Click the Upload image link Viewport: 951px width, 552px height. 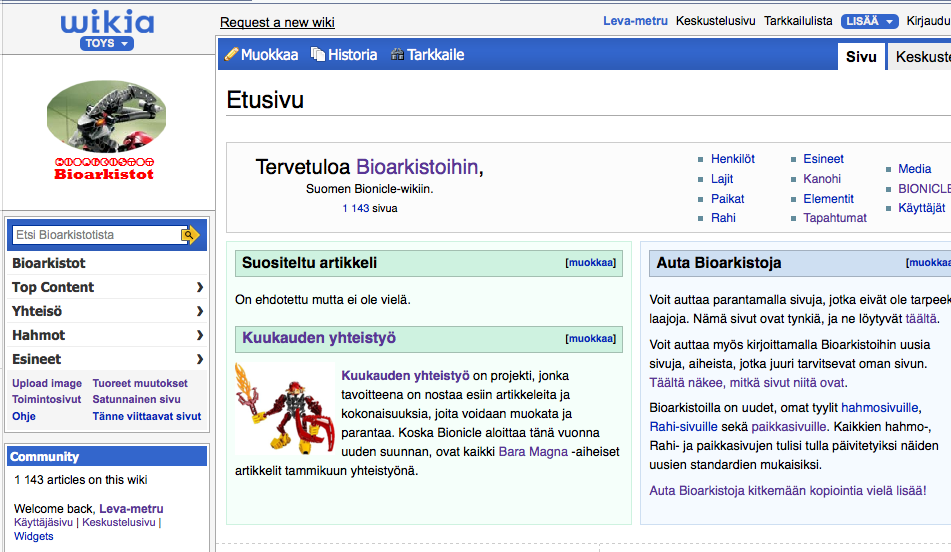click(47, 383)
